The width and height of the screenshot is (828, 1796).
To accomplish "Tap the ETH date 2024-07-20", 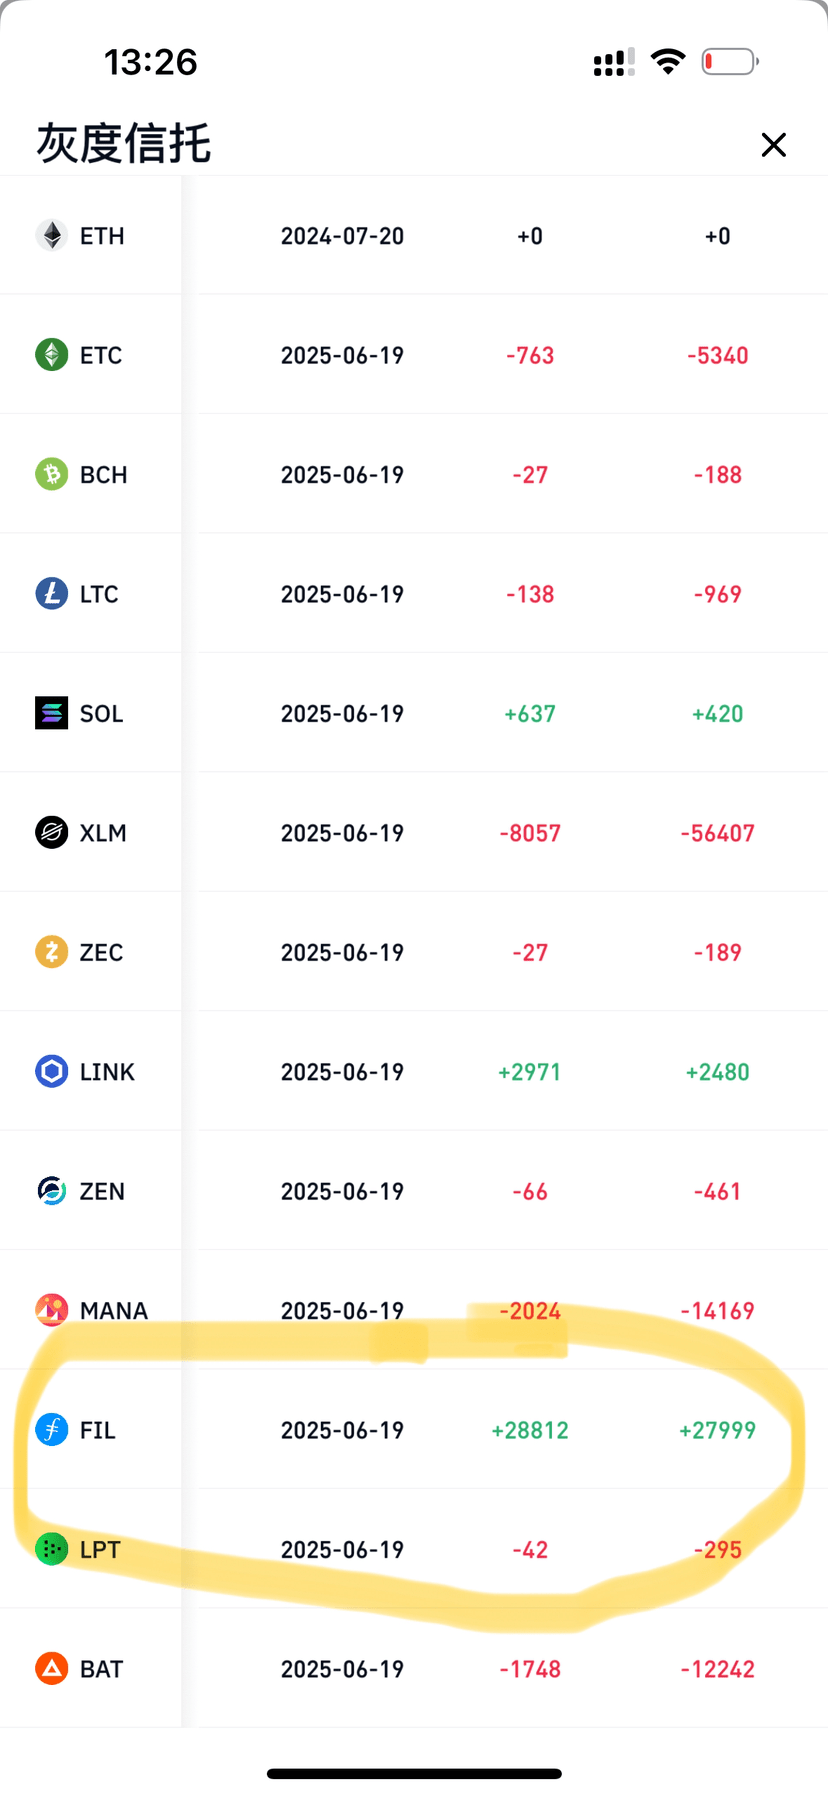I will tap(342, 236).
